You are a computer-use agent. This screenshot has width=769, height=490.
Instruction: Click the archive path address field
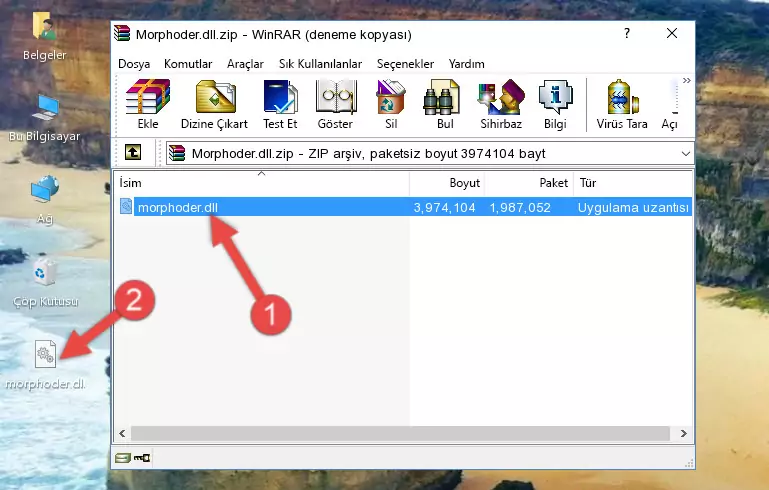pos(430,154)
